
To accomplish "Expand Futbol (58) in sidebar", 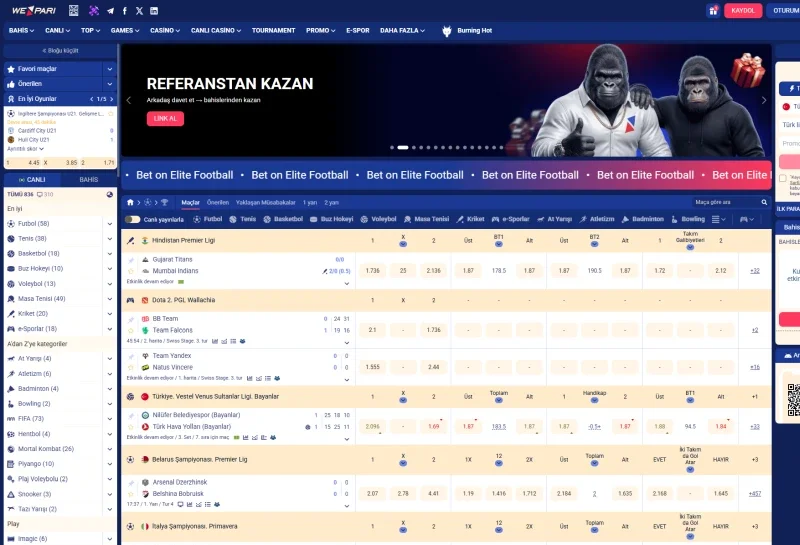I will point(110,224).
